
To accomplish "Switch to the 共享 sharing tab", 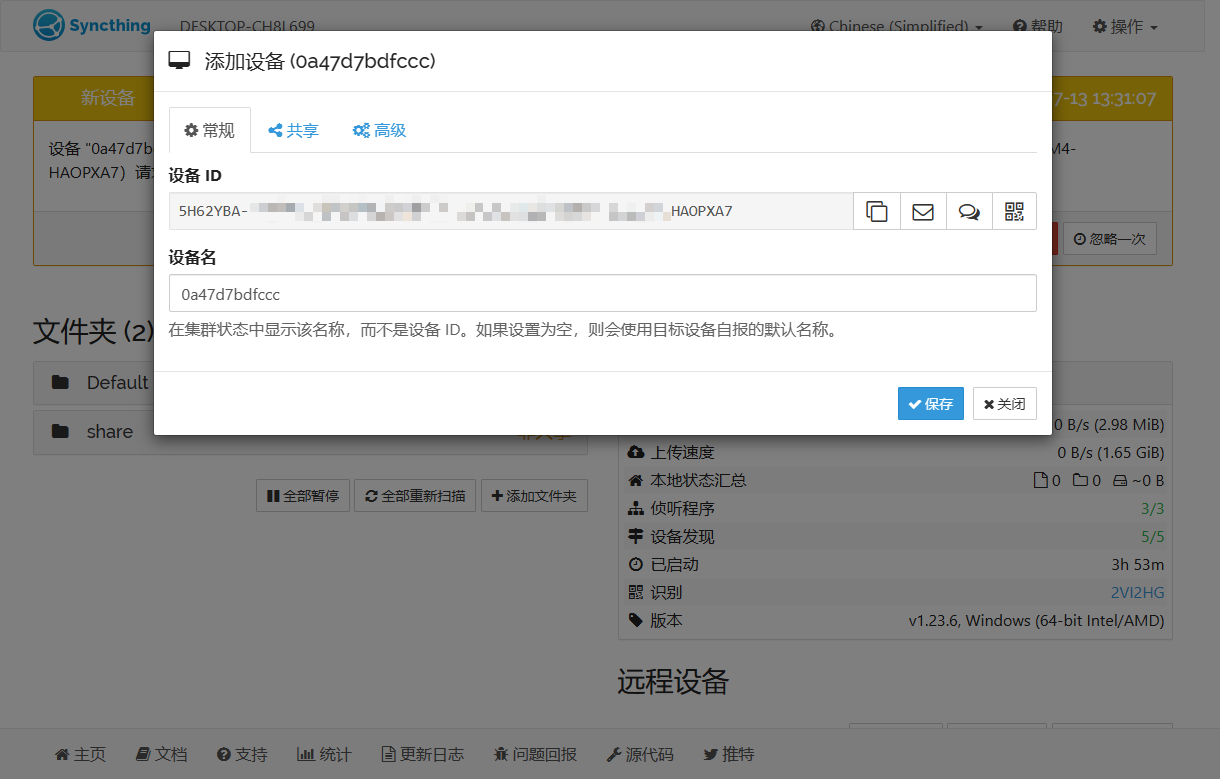I will coord(293,130).
